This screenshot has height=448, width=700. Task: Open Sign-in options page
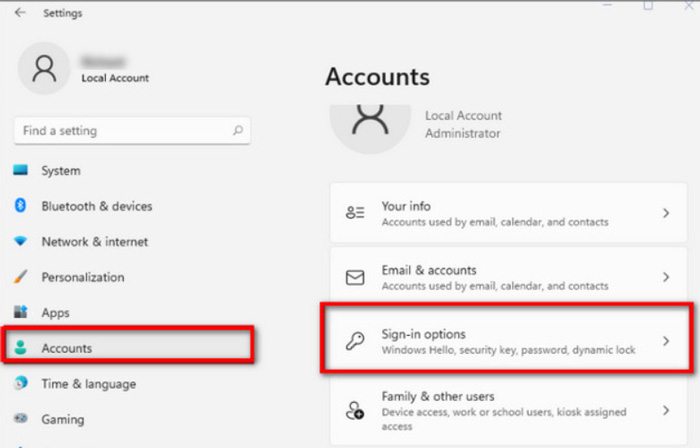[508, 339]
